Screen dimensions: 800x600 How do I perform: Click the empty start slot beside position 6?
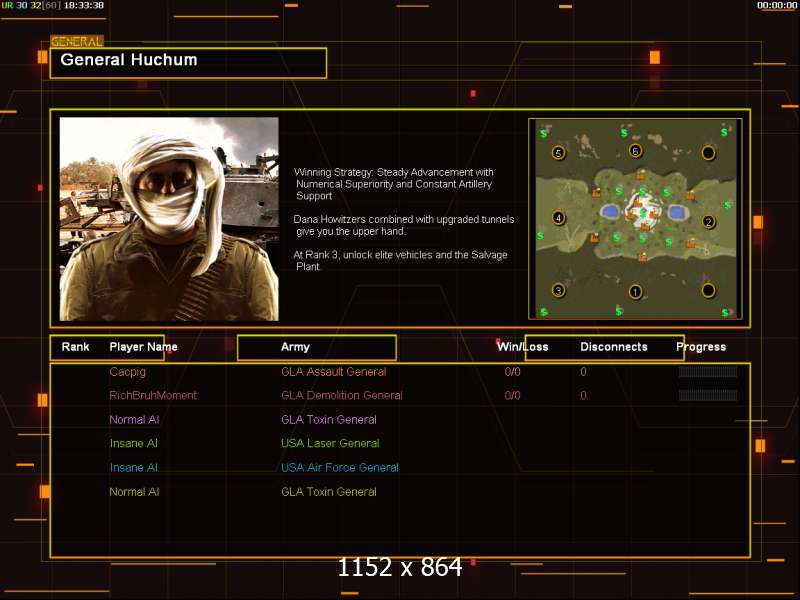708,153
